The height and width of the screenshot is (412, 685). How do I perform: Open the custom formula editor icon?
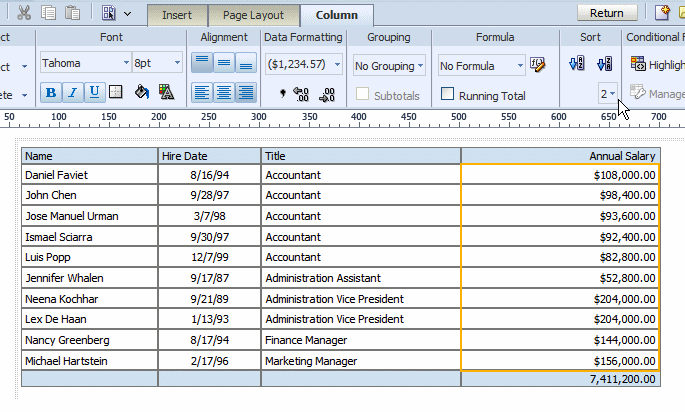pos(538,65)
